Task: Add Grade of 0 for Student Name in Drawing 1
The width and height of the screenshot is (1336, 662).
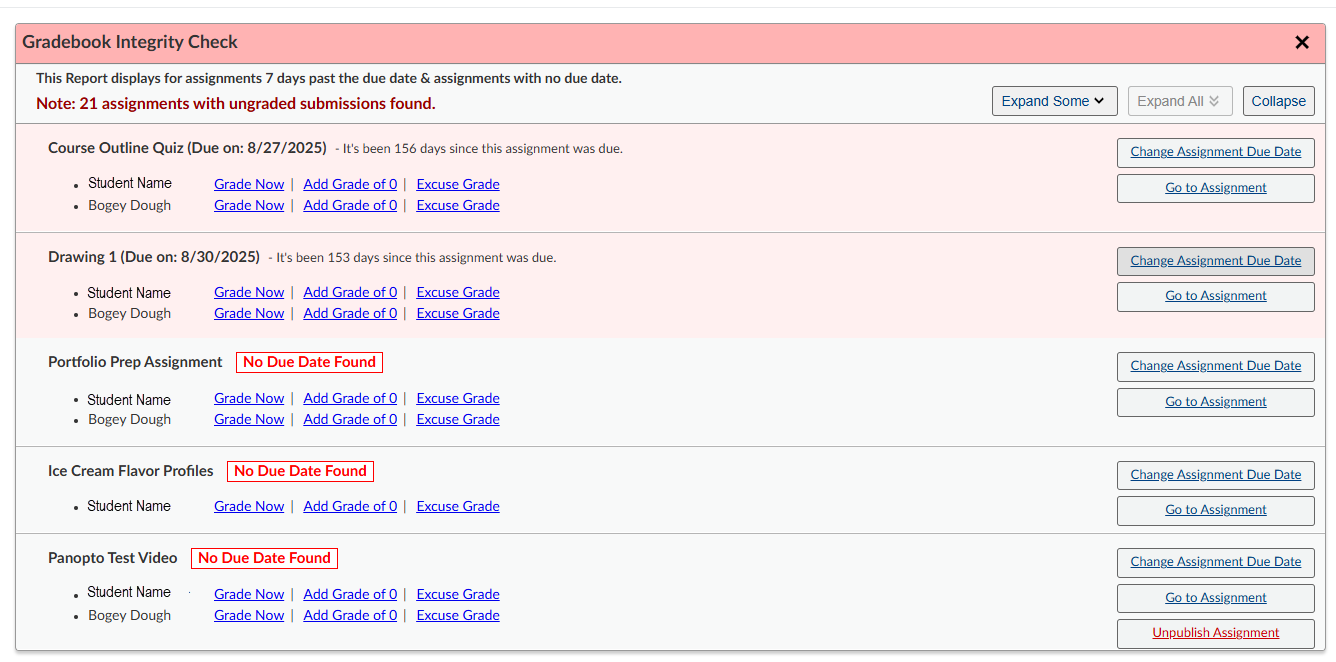Action: [x=350, y=292]
